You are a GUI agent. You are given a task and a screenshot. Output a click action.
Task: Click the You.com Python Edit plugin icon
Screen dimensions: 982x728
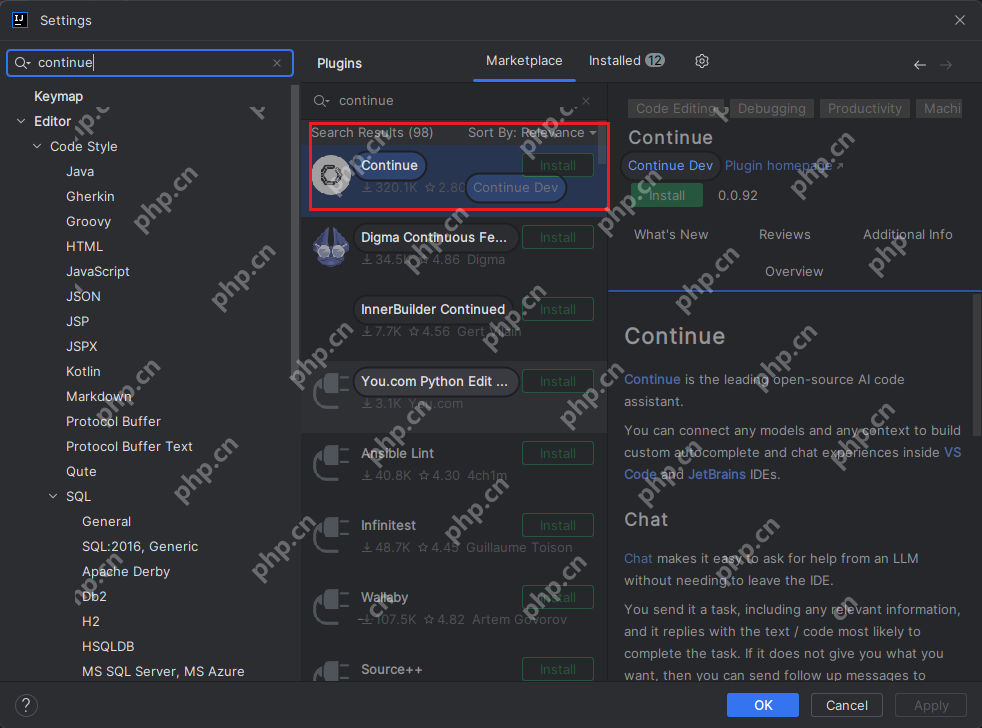point(331,391)
